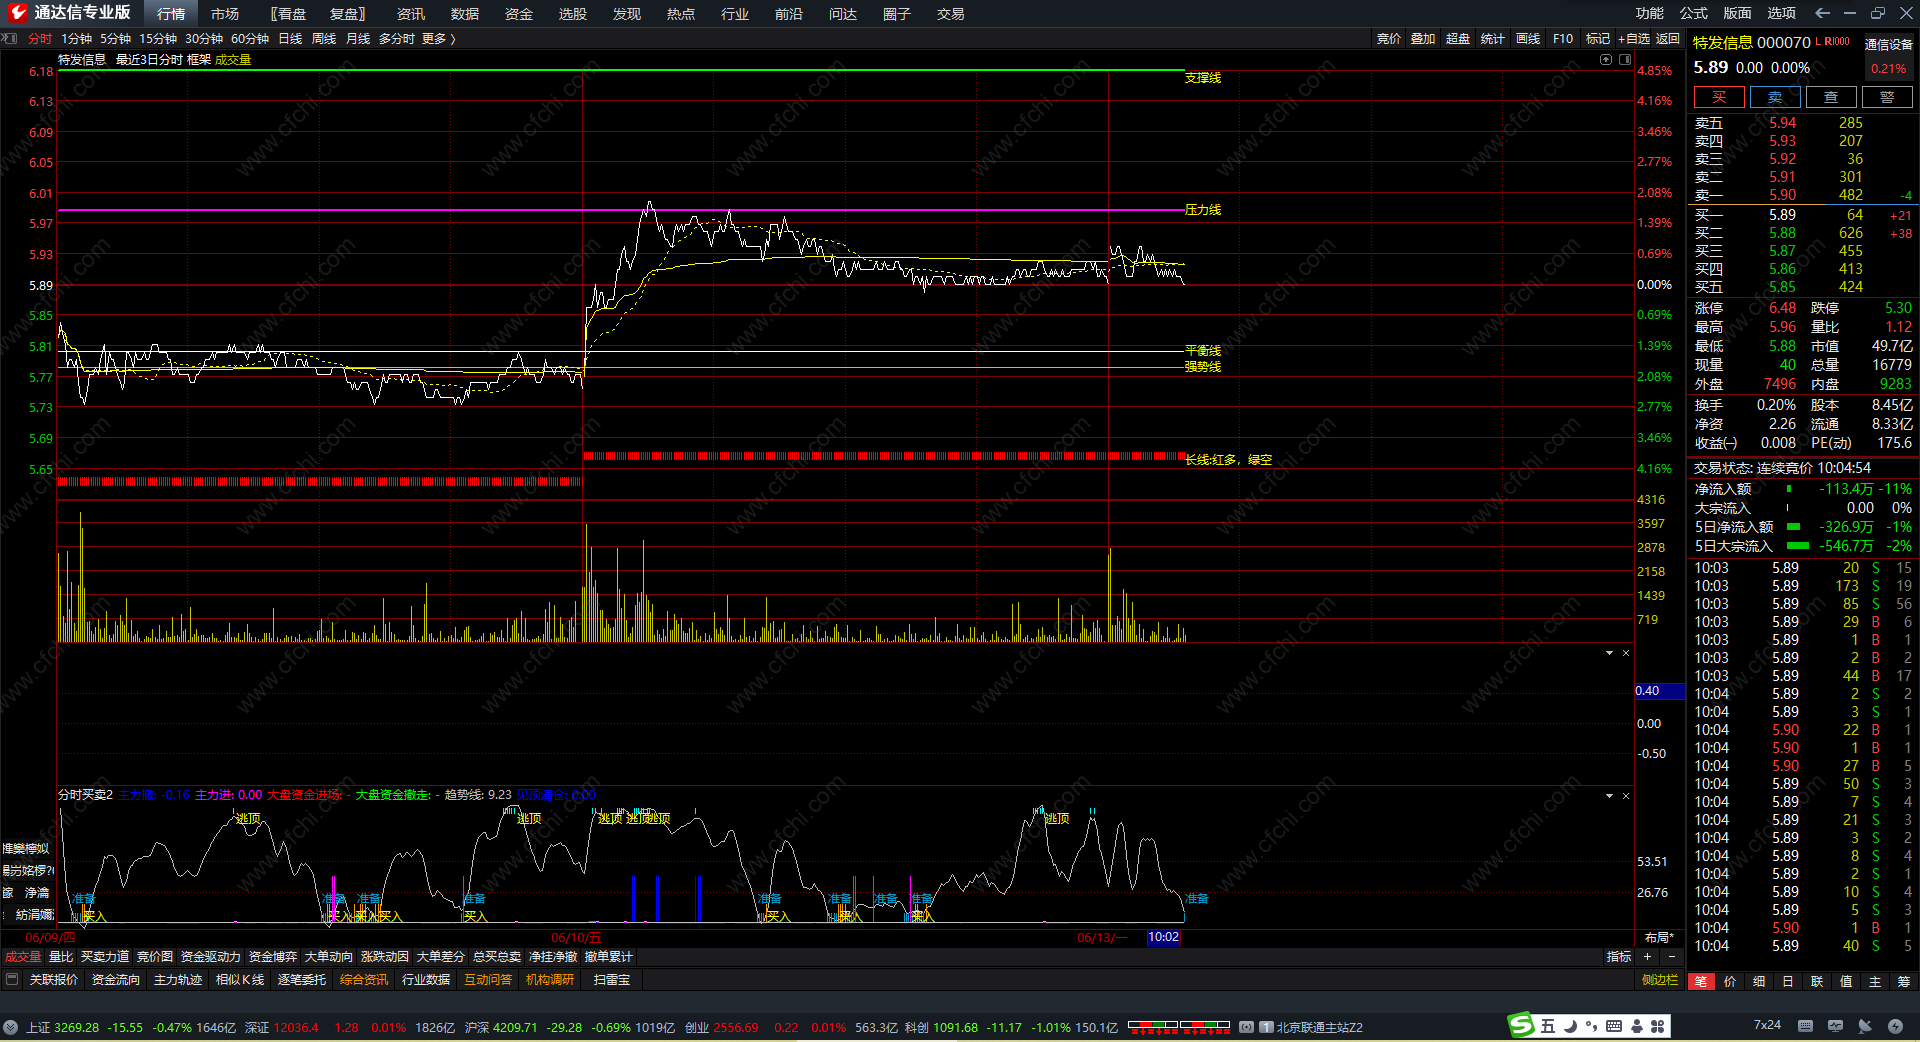
Task: Click the back arrow in title bar
Action: (x=1822, y=13)
